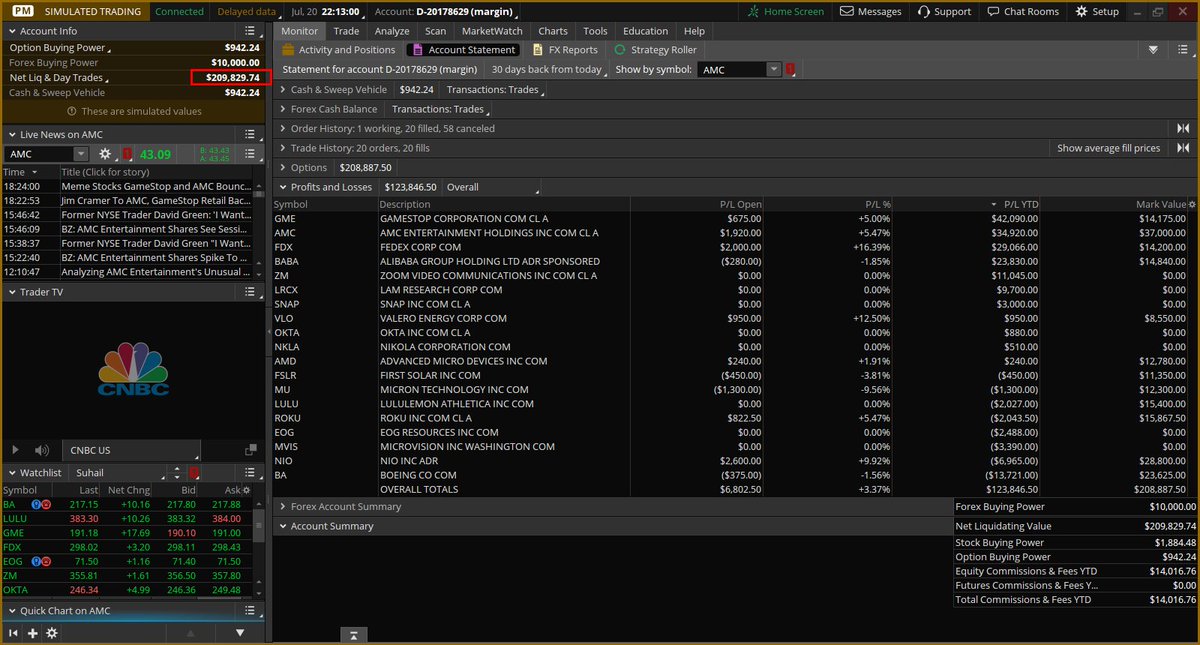Open 30 days back from today dropdown
This screenshot has width=1200, height=645.
tap(550, 70)
